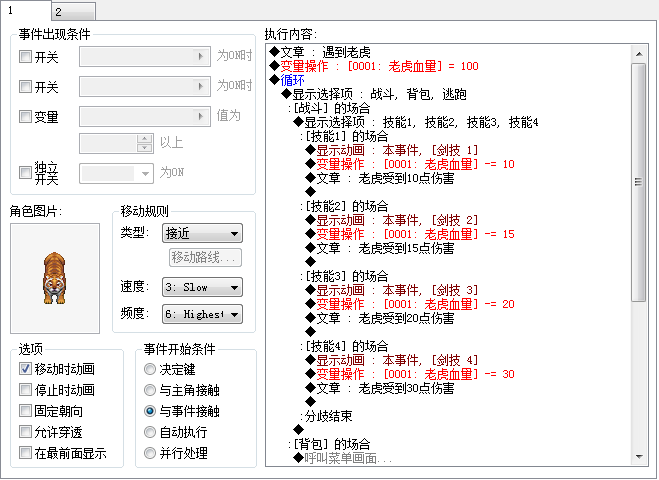The image size is (659, 480).
Task: Select 显示选择项 : 战斗, 背包, 逃跑 line
Action: 374,94
